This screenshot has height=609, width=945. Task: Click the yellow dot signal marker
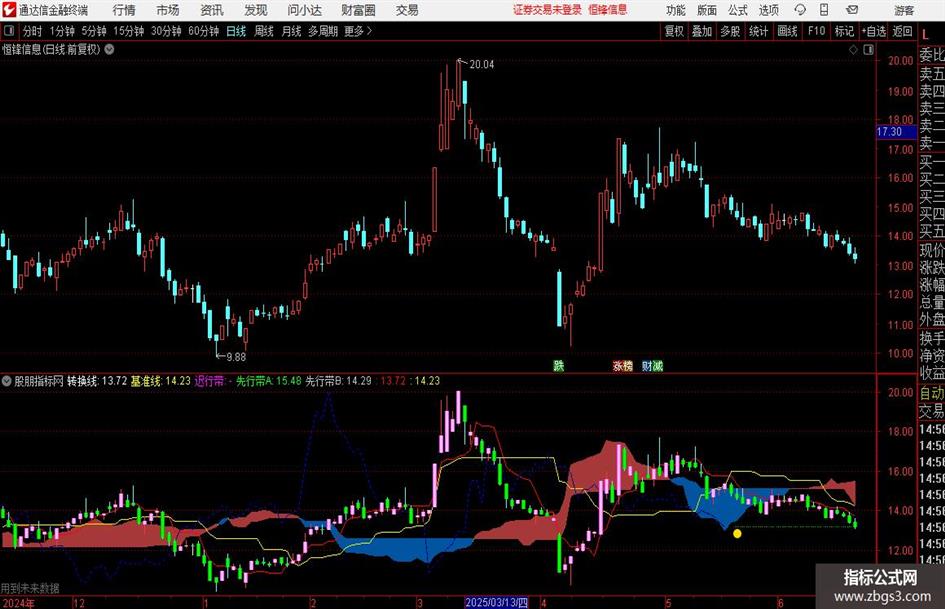pos(736,533)
